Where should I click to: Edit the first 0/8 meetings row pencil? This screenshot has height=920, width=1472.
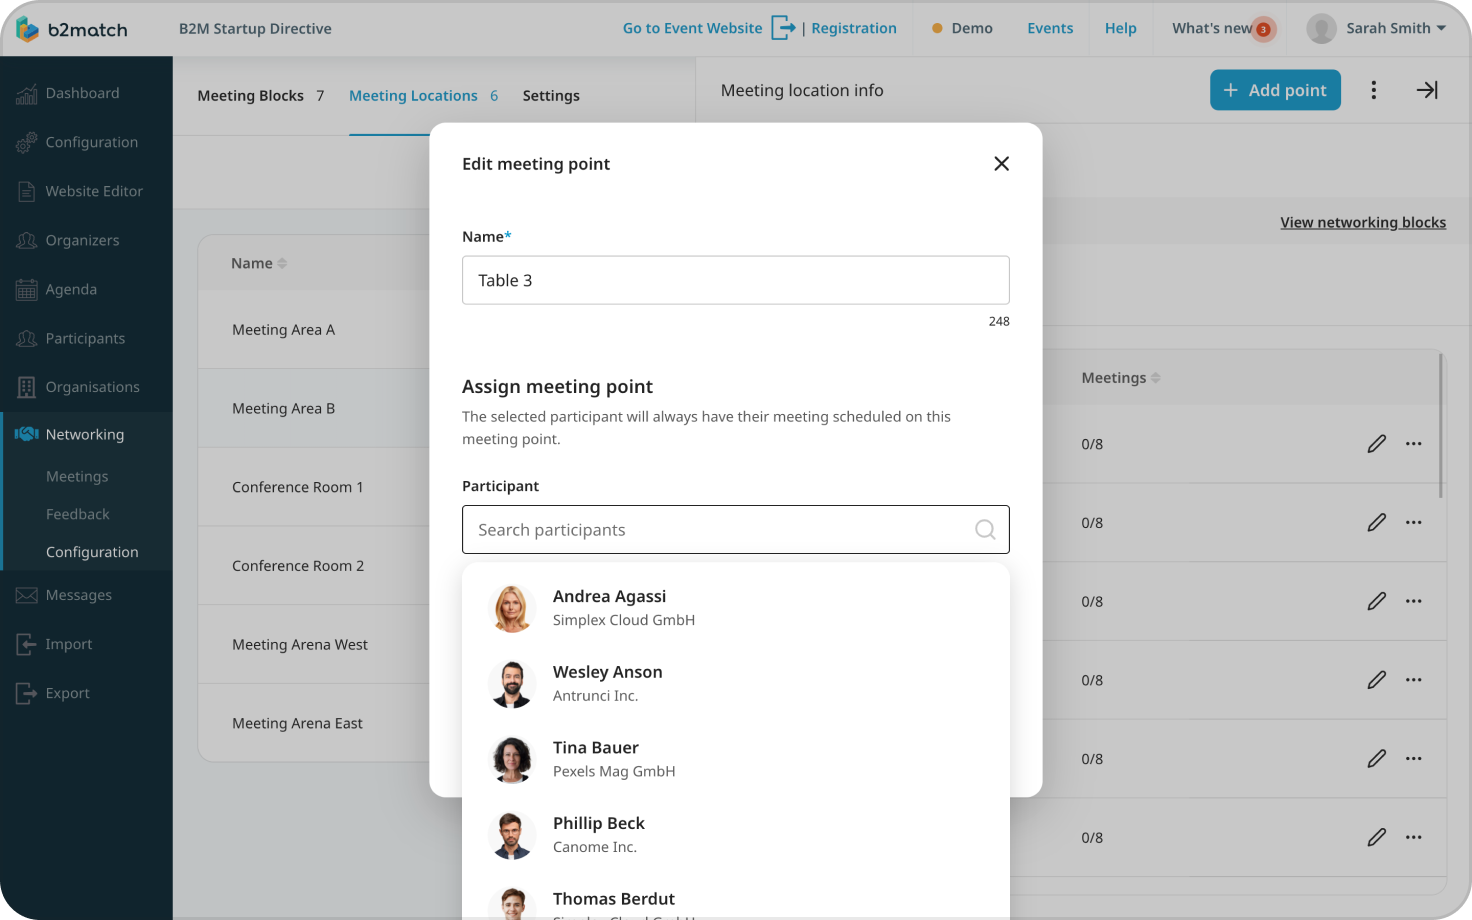1377,444
